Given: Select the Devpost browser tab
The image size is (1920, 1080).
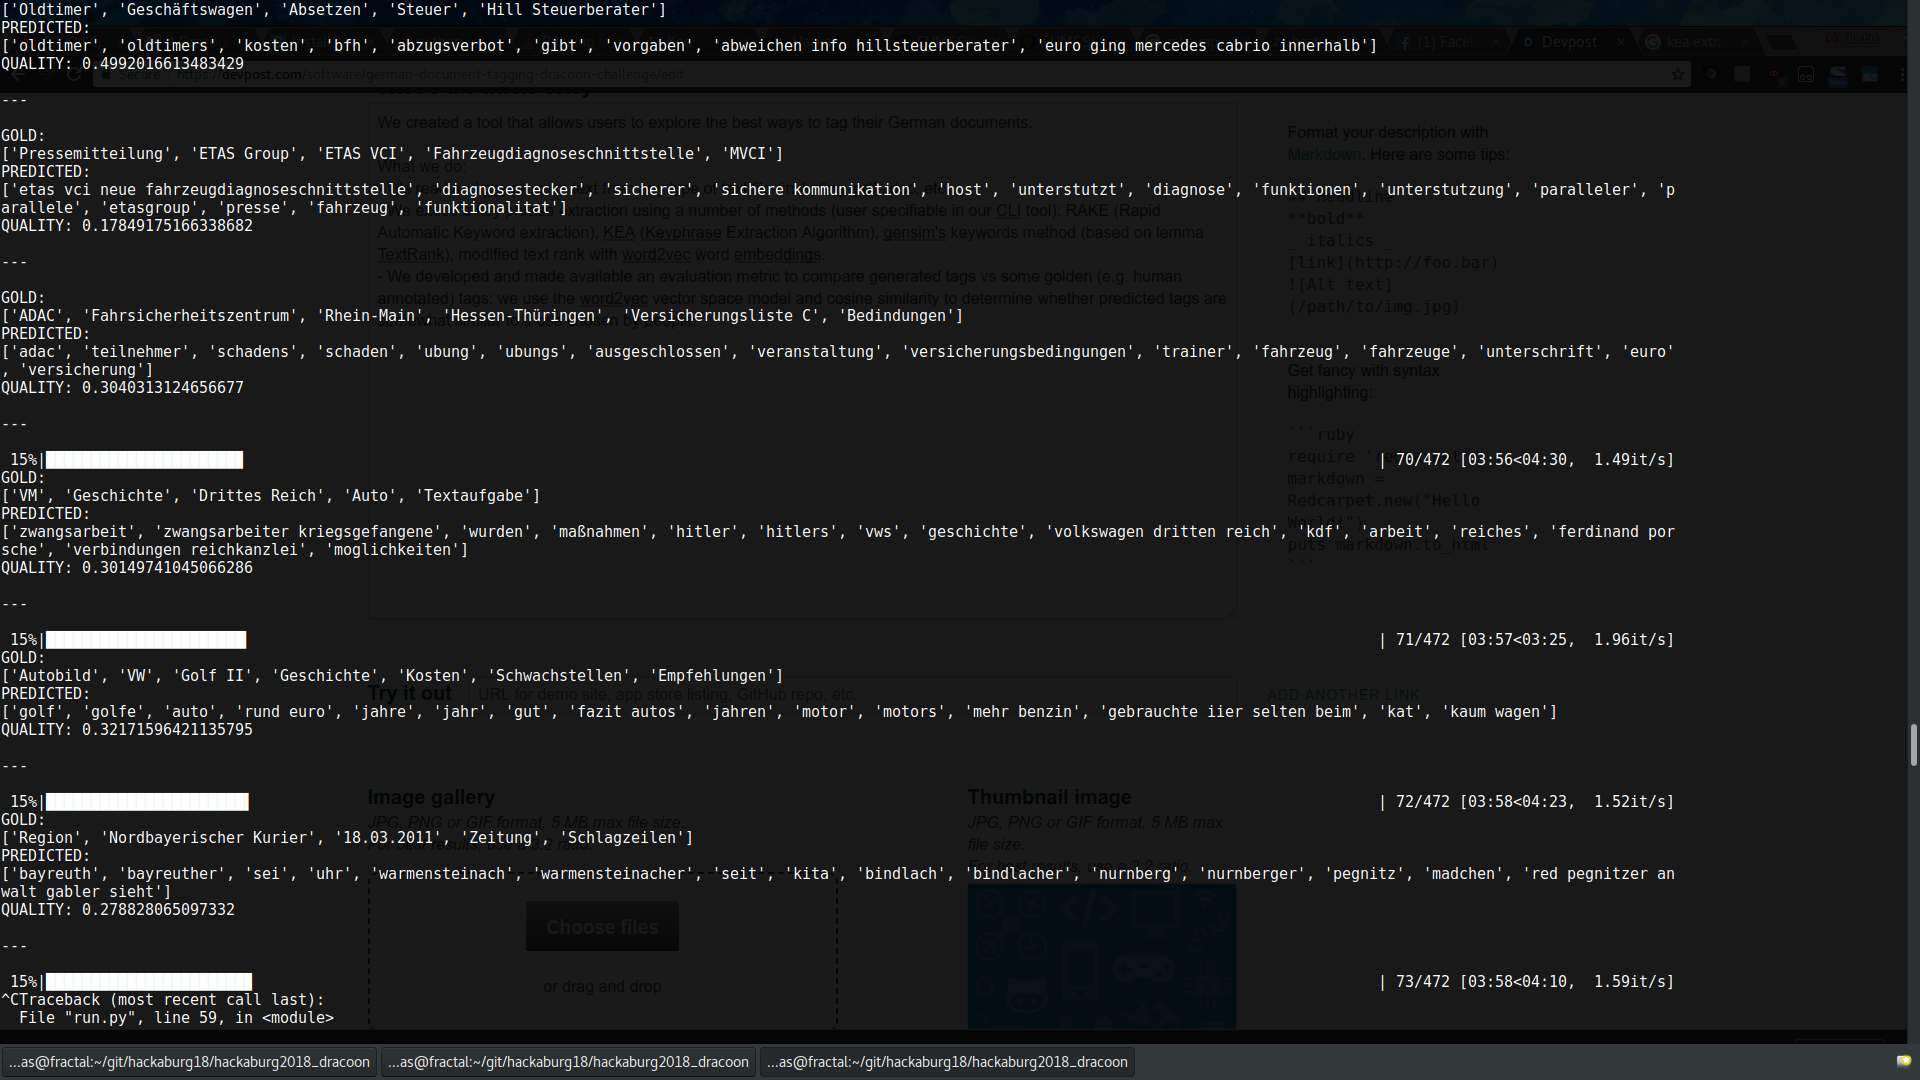Looking at the screenshot, I should (1568, 42).
